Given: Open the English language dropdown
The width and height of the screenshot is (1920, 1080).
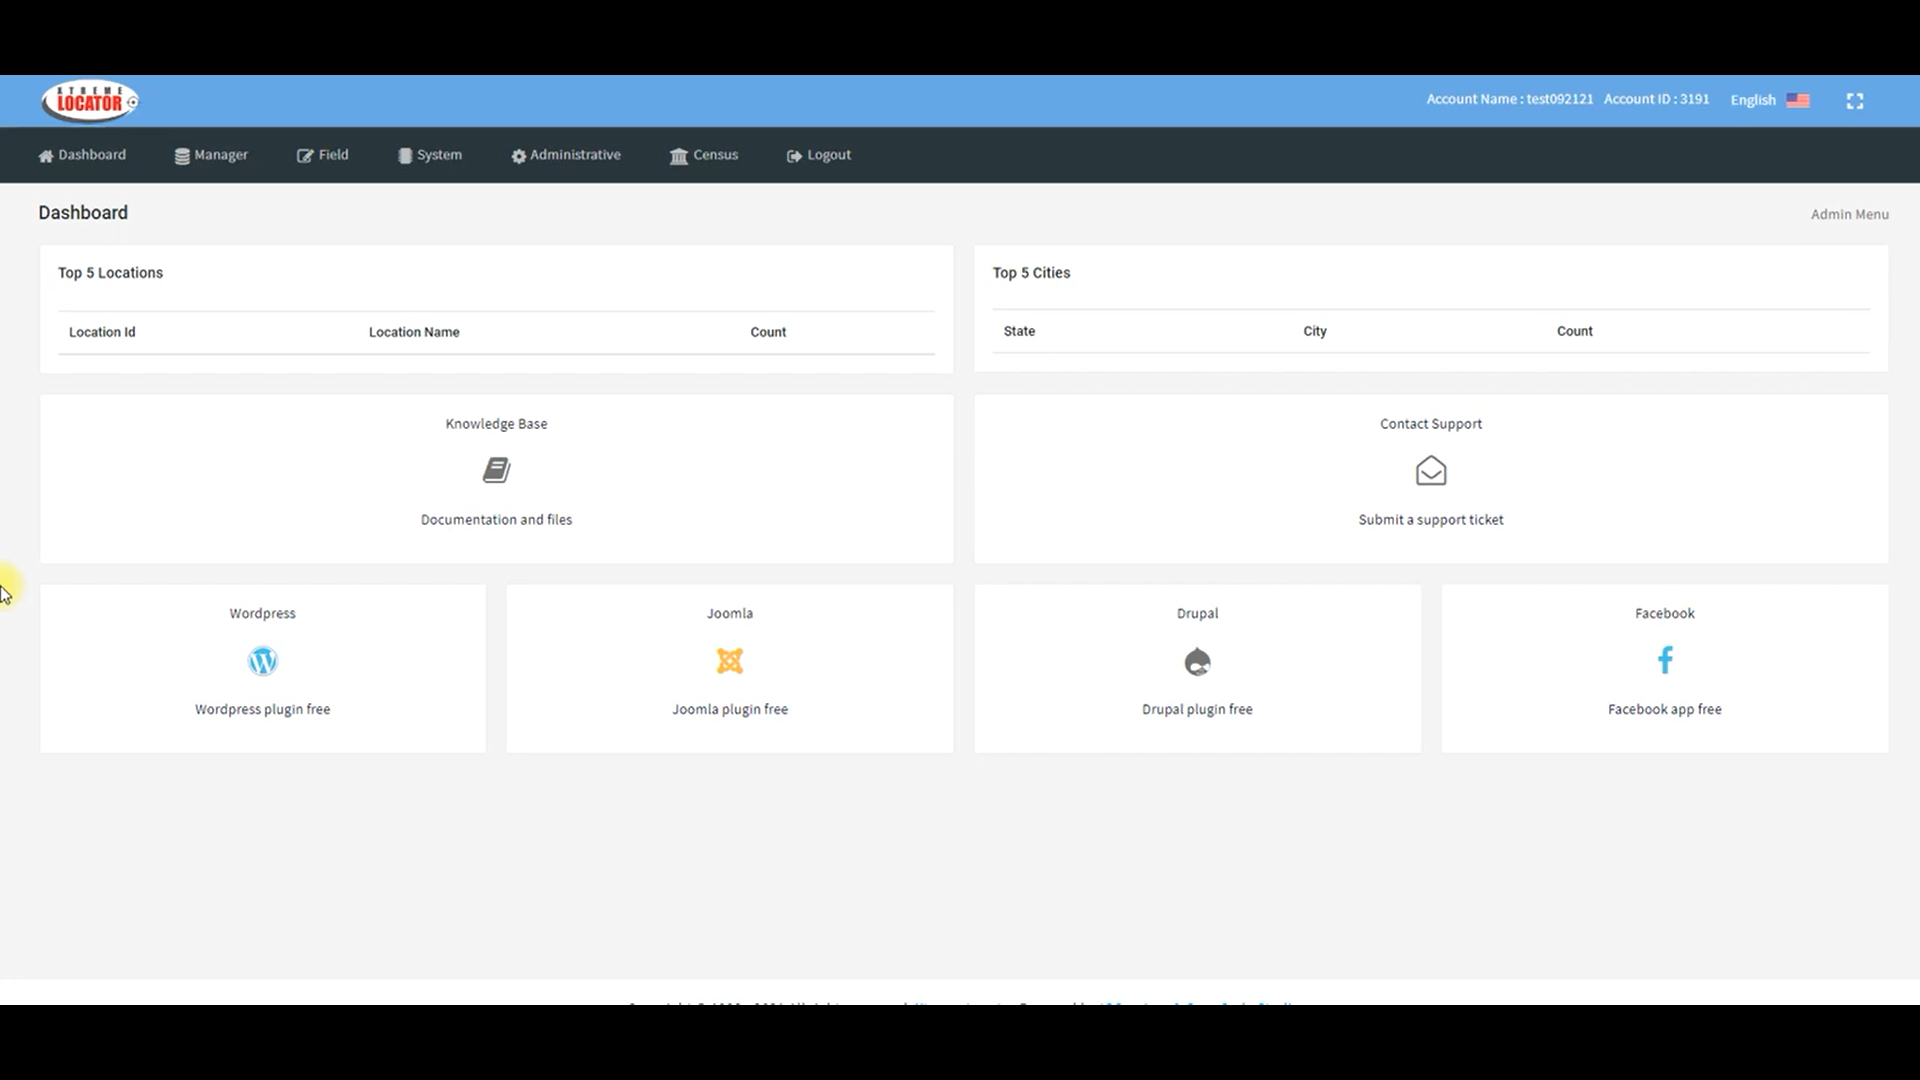Looking at the screenshot, I should [x=1770, y=100].
